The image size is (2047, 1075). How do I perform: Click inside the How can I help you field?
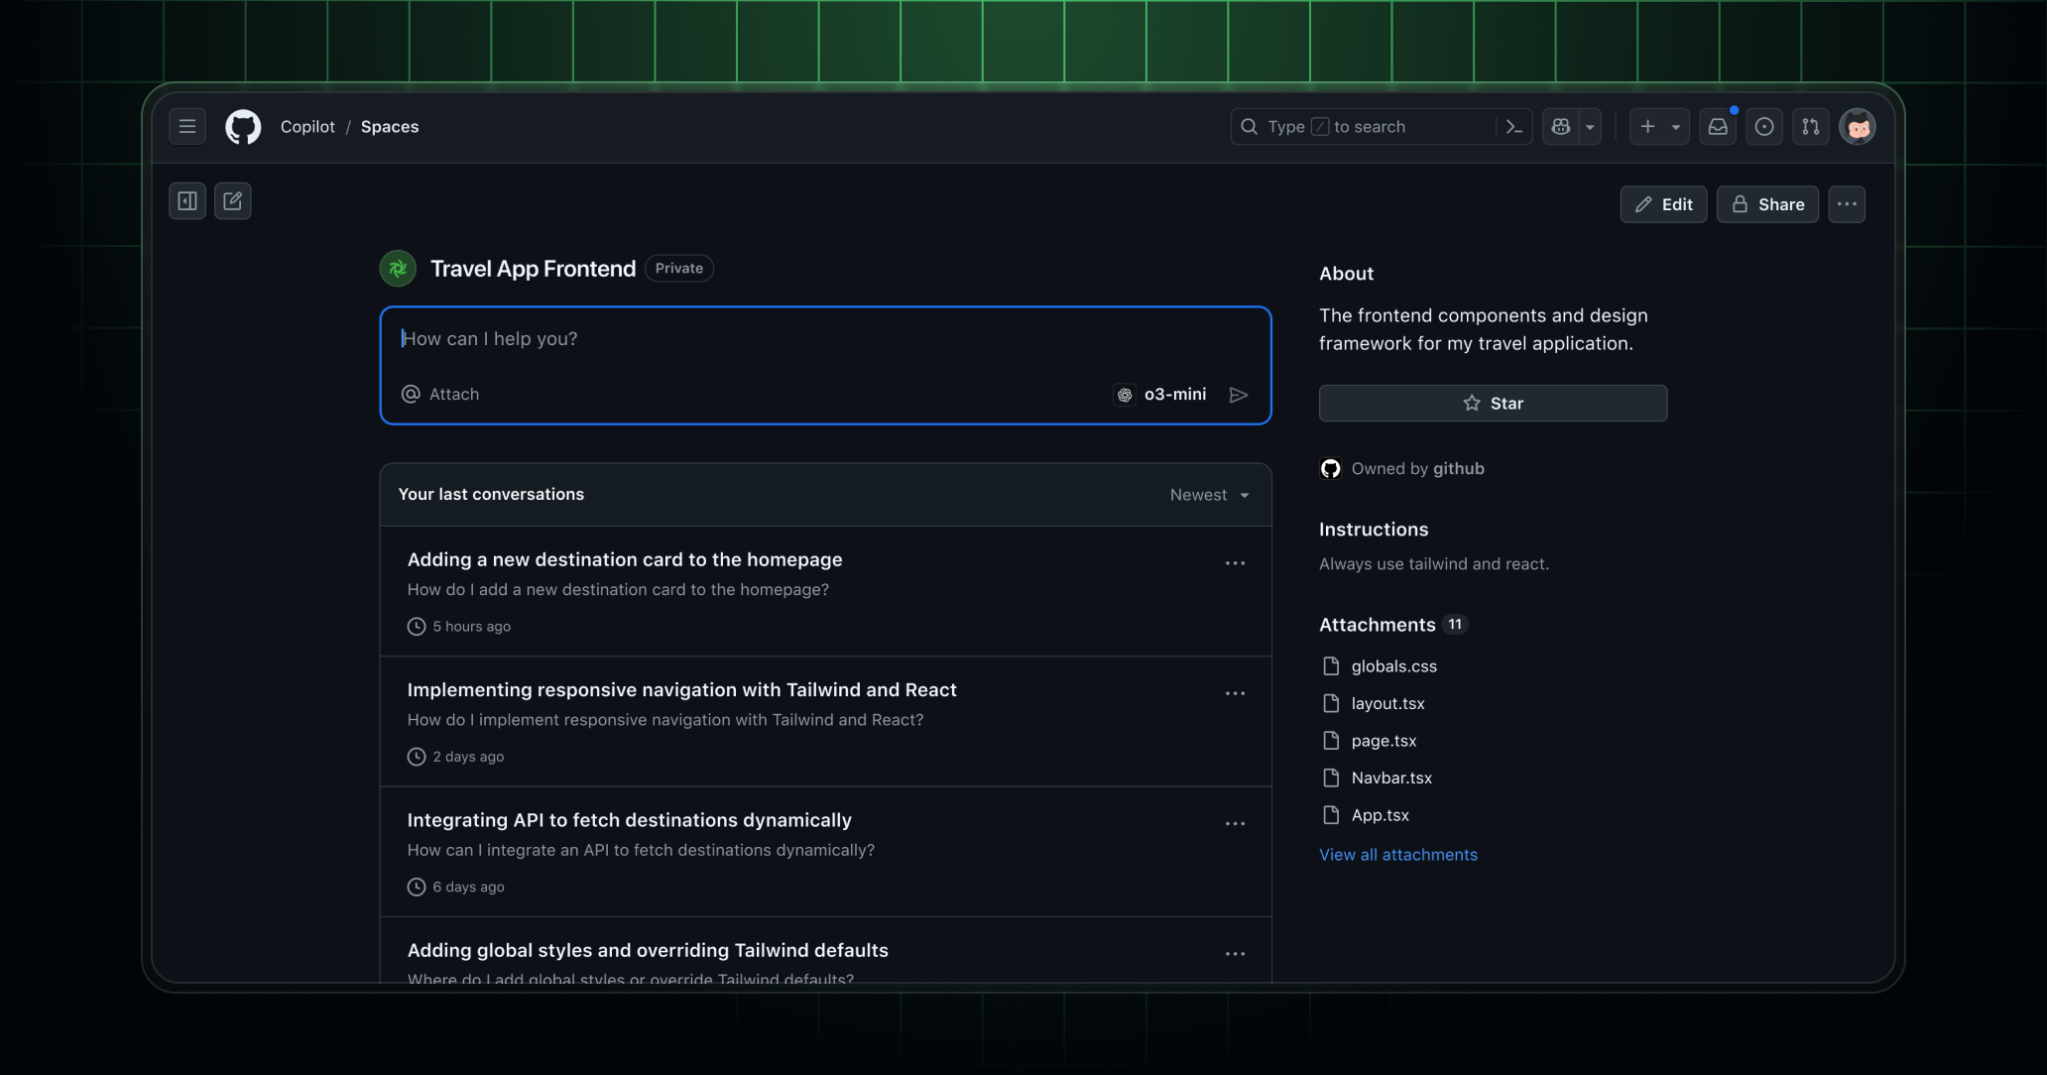point(700,339)
